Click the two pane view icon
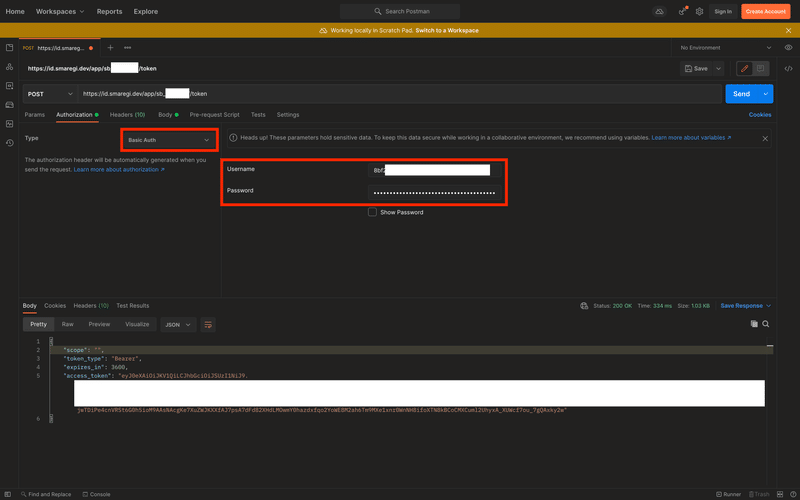 (x=780, y=494)
